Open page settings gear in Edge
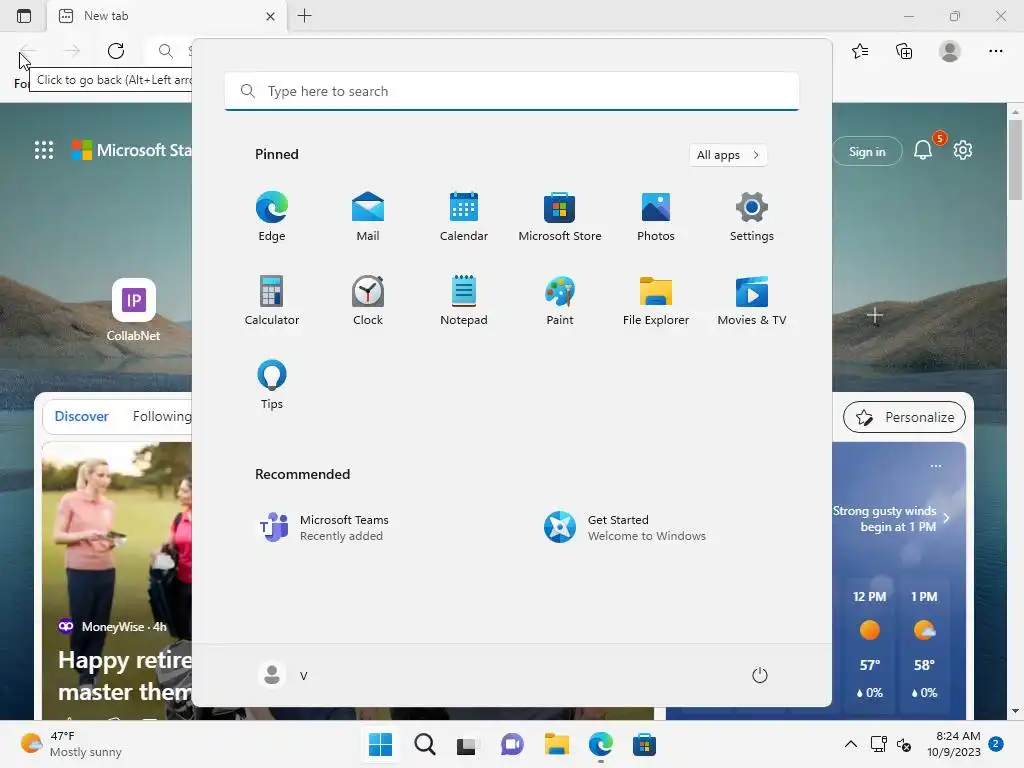Screen dimensions: 1024x768 point(963,150)
